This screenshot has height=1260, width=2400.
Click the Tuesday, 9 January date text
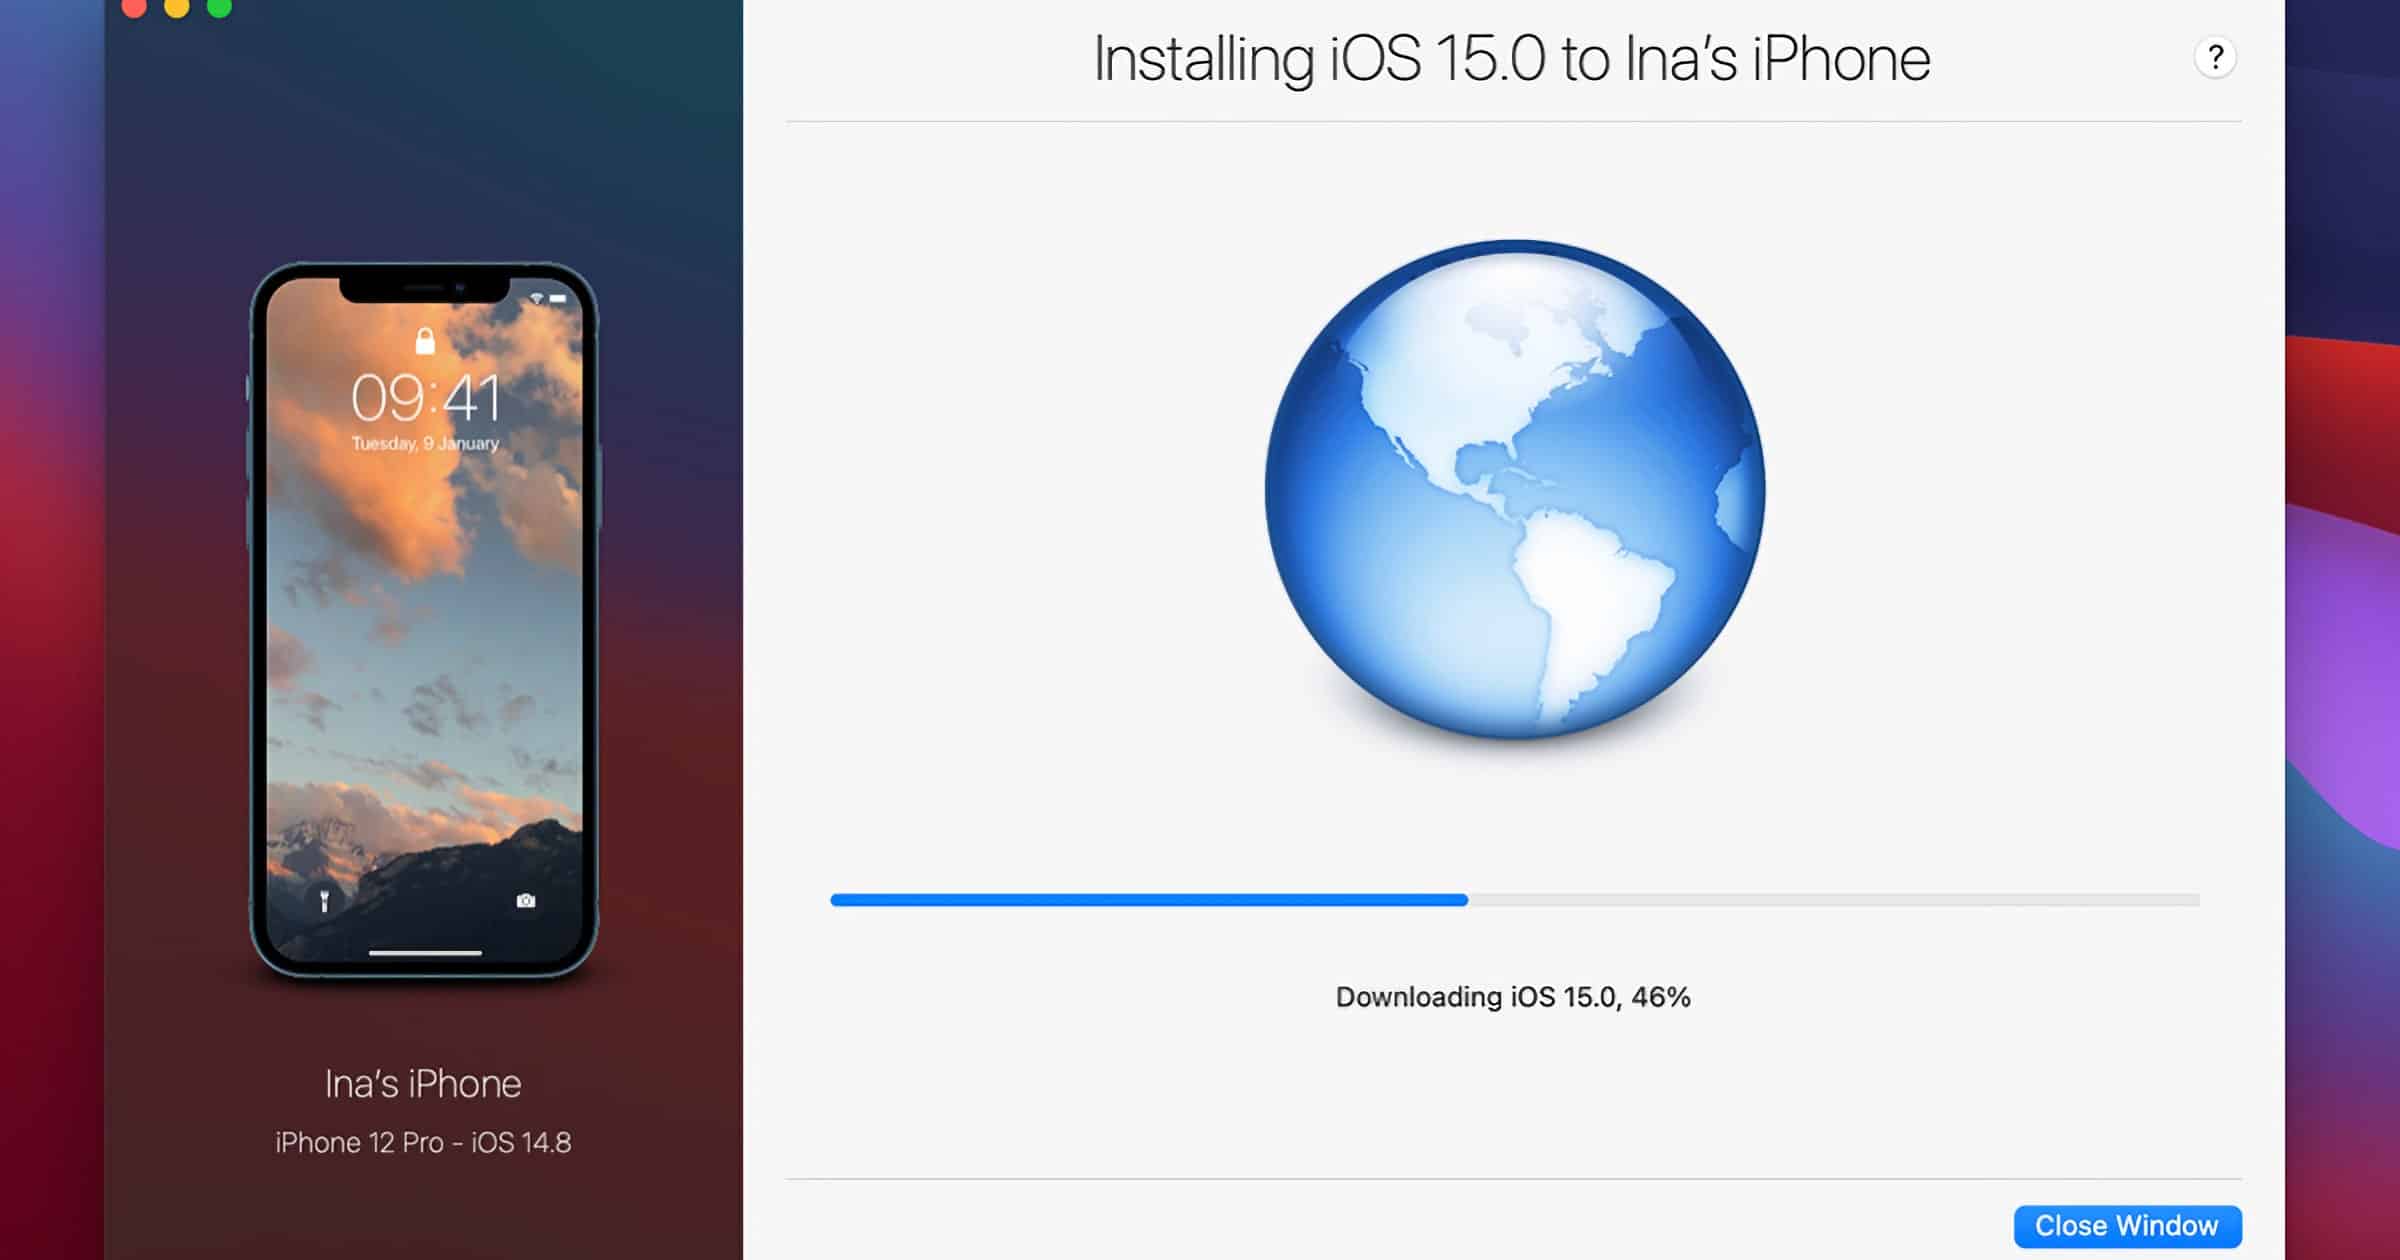[425, 443]
